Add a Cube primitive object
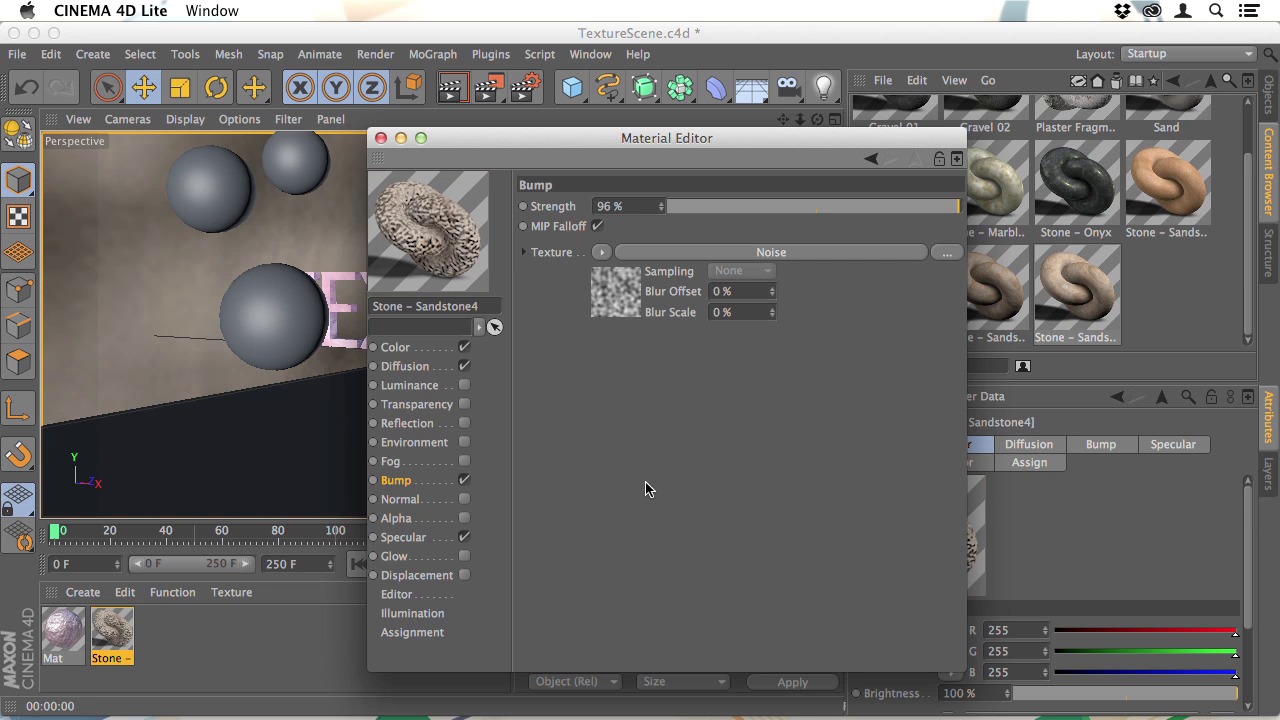1280x720 pixels. point(572,88)
